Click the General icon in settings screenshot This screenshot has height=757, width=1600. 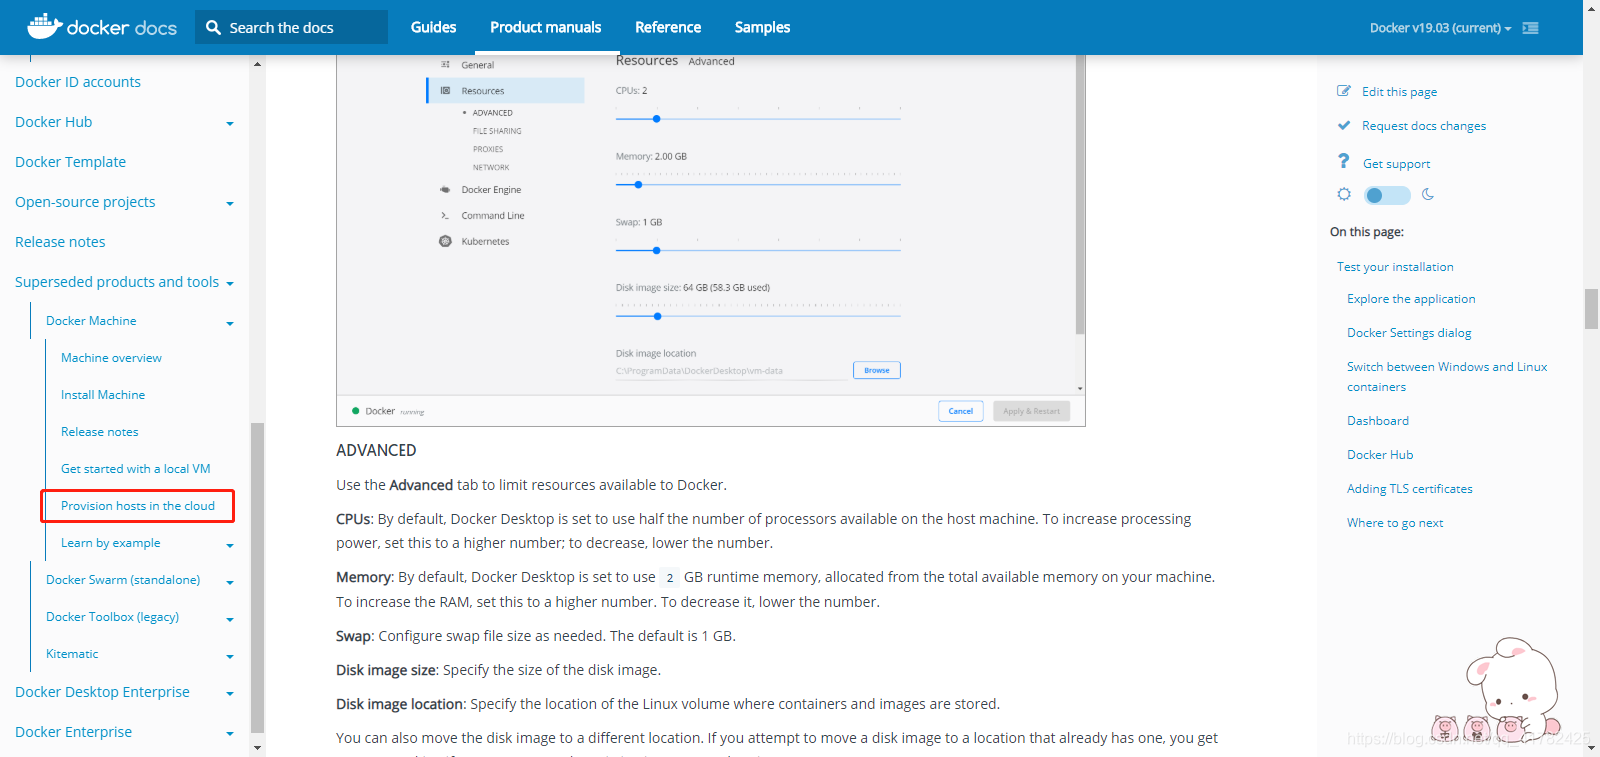point(445,64)
